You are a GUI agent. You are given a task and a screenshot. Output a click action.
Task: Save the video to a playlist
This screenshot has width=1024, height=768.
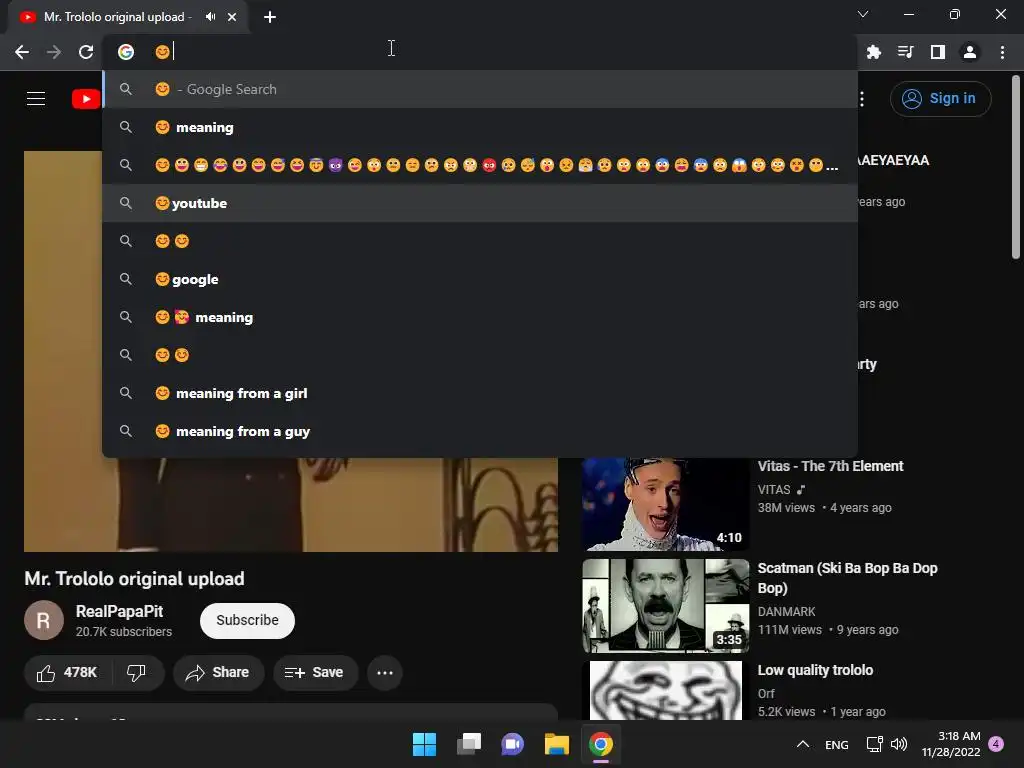click(x=315, y=673)
